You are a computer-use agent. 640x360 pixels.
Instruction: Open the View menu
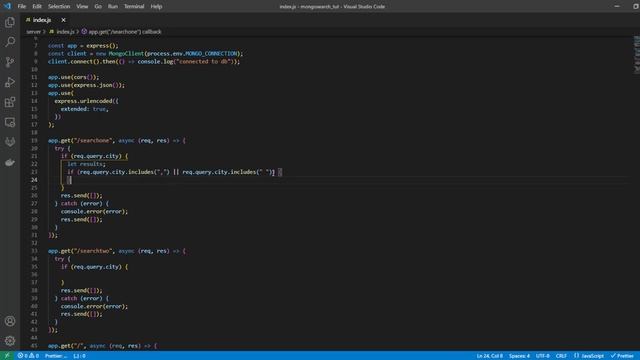pos(82,6)
